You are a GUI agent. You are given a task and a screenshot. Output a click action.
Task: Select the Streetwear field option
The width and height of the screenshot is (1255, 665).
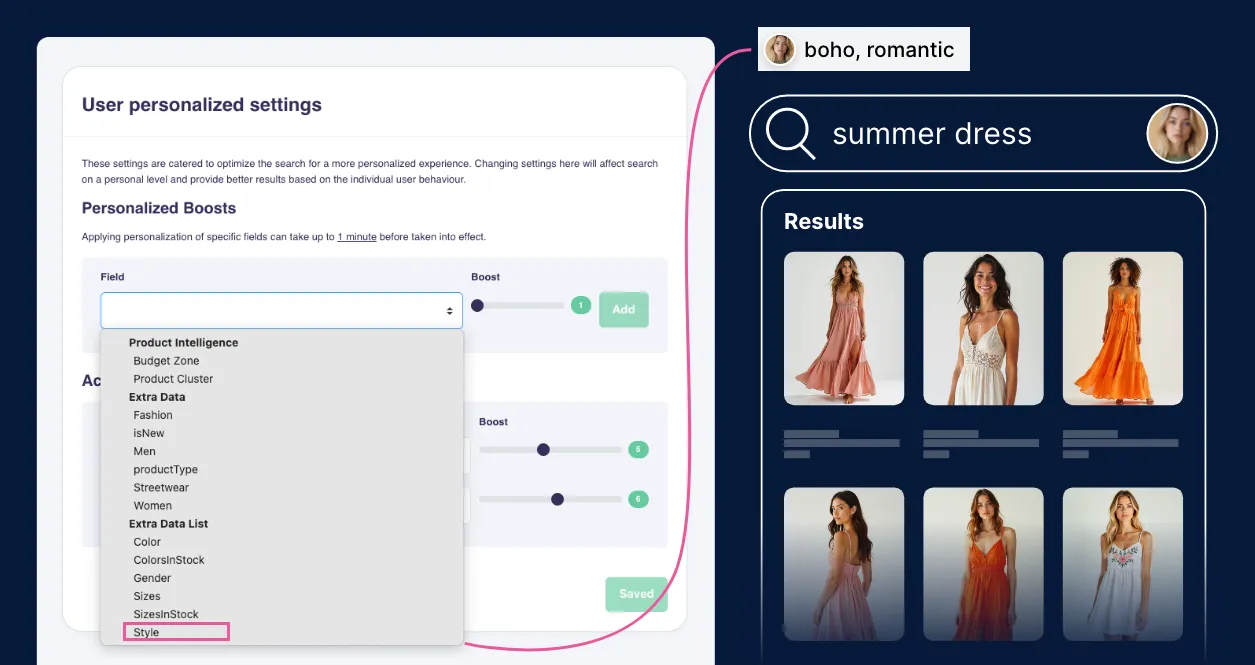click(x=161, y=488)
